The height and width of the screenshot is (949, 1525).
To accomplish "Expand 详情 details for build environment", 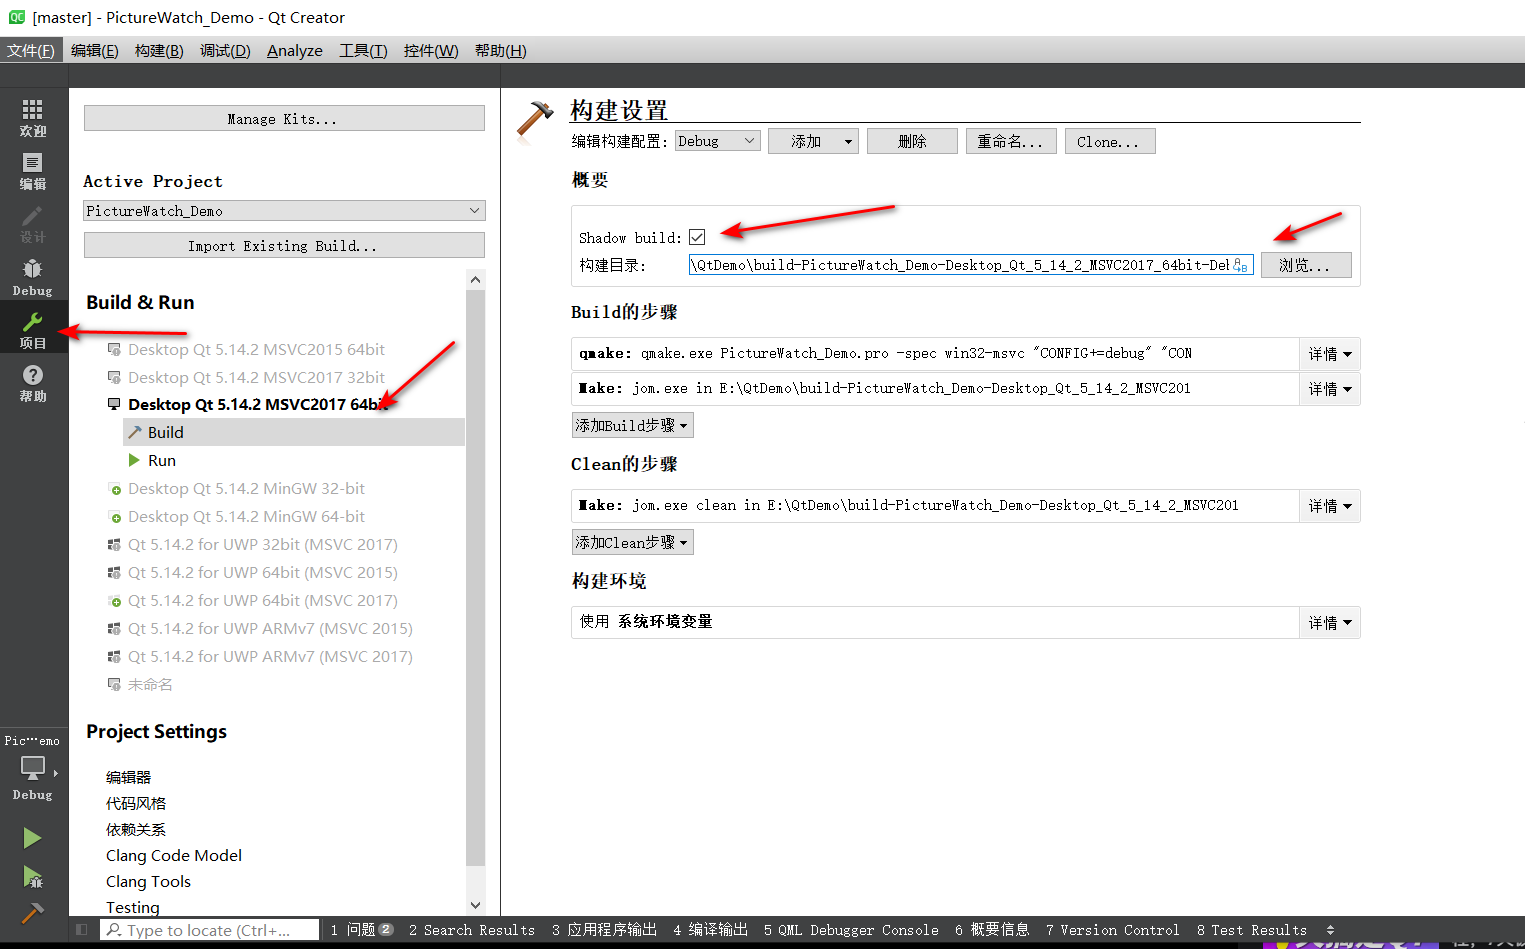I will pyautogui.click(x=1330, y=622).
